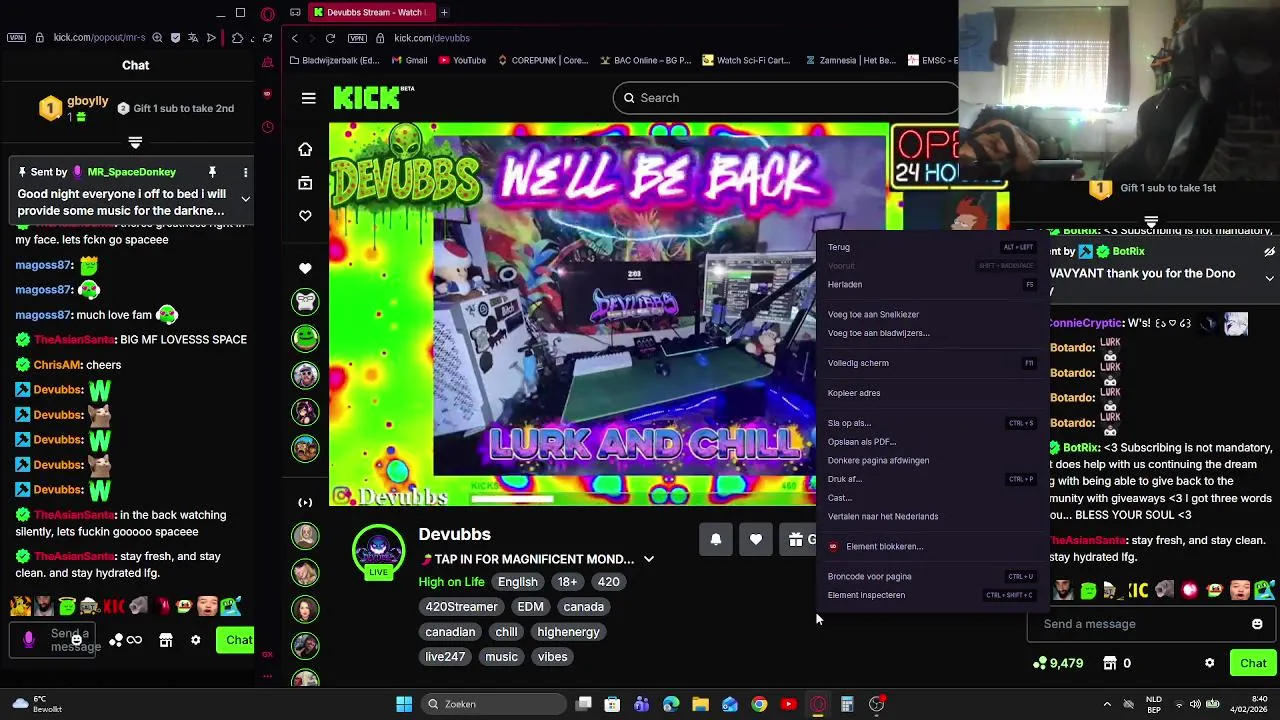Image resolution: width=1280 pixels, height=720 pixels.
Task: Open settings gear in popout chat window
Action: (x=196, y=640)
